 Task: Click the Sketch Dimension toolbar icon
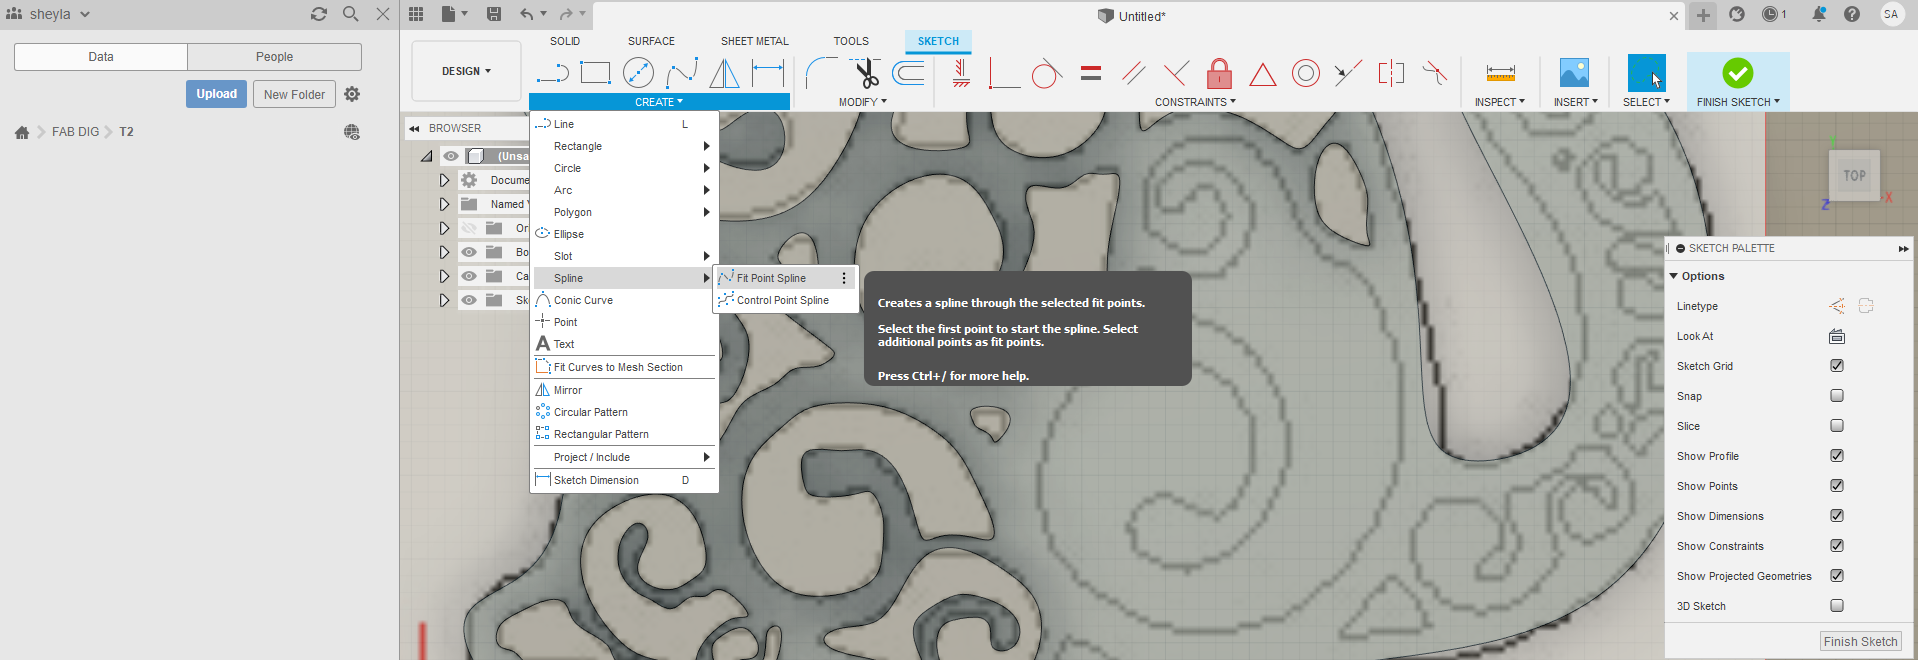point(767,73)
